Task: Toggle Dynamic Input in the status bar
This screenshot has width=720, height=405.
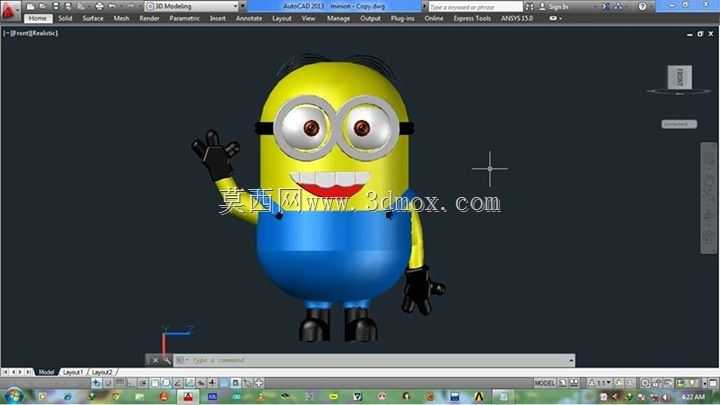Action: point(201,382)
